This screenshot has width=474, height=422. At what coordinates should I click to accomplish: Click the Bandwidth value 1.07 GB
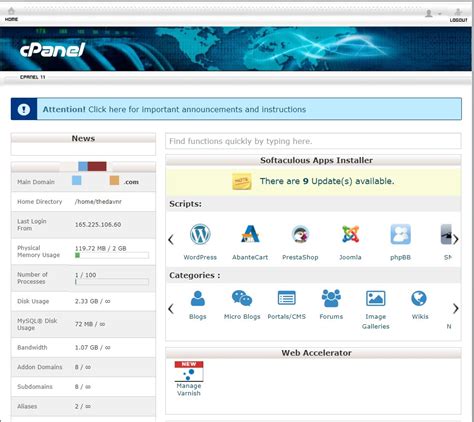click(x=92, y=347)
